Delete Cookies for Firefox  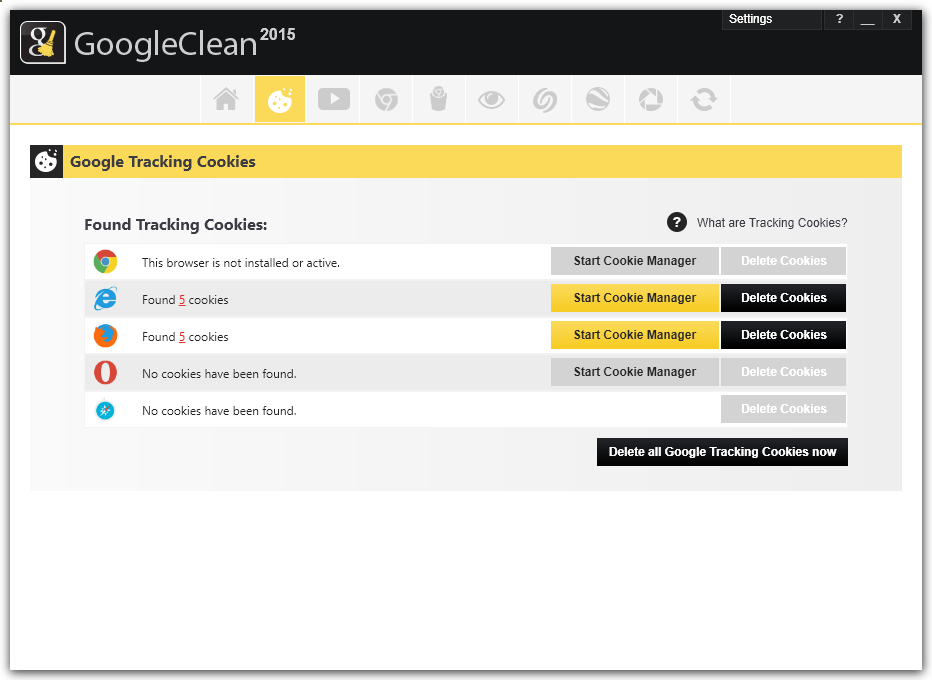[x=783, y=335]
